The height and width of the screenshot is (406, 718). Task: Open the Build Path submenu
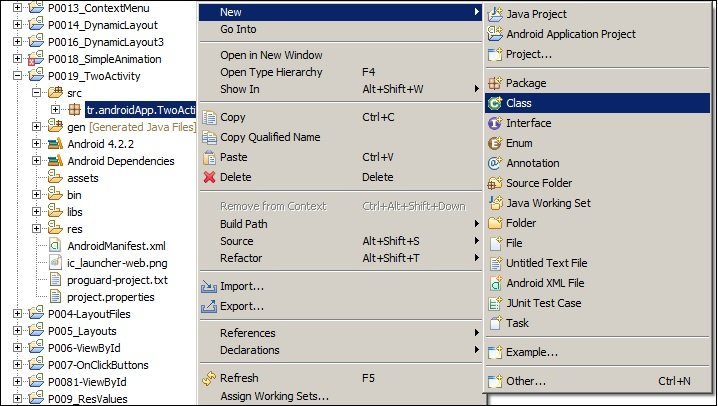(x=243, y=224)
